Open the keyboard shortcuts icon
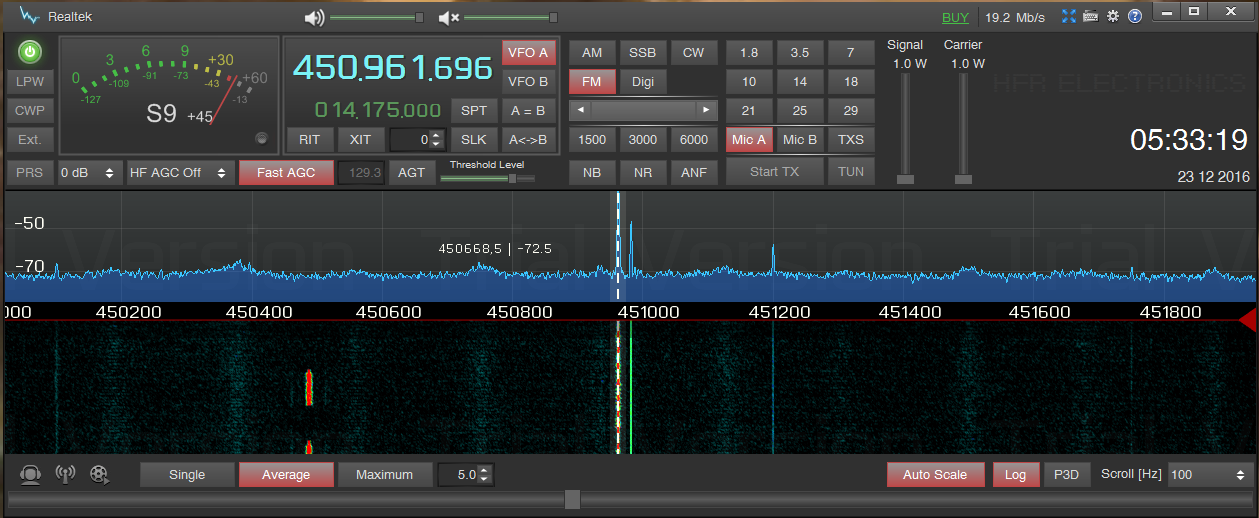 (1090, 17)
